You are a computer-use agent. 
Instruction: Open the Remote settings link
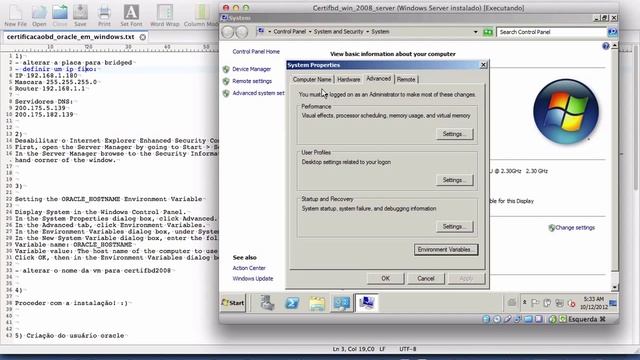point(252,81)
